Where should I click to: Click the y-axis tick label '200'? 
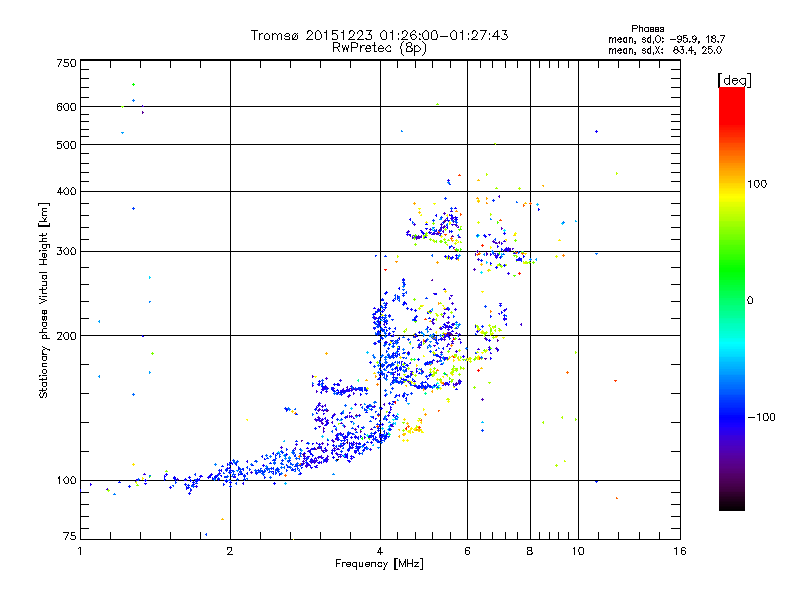point(66,336)
